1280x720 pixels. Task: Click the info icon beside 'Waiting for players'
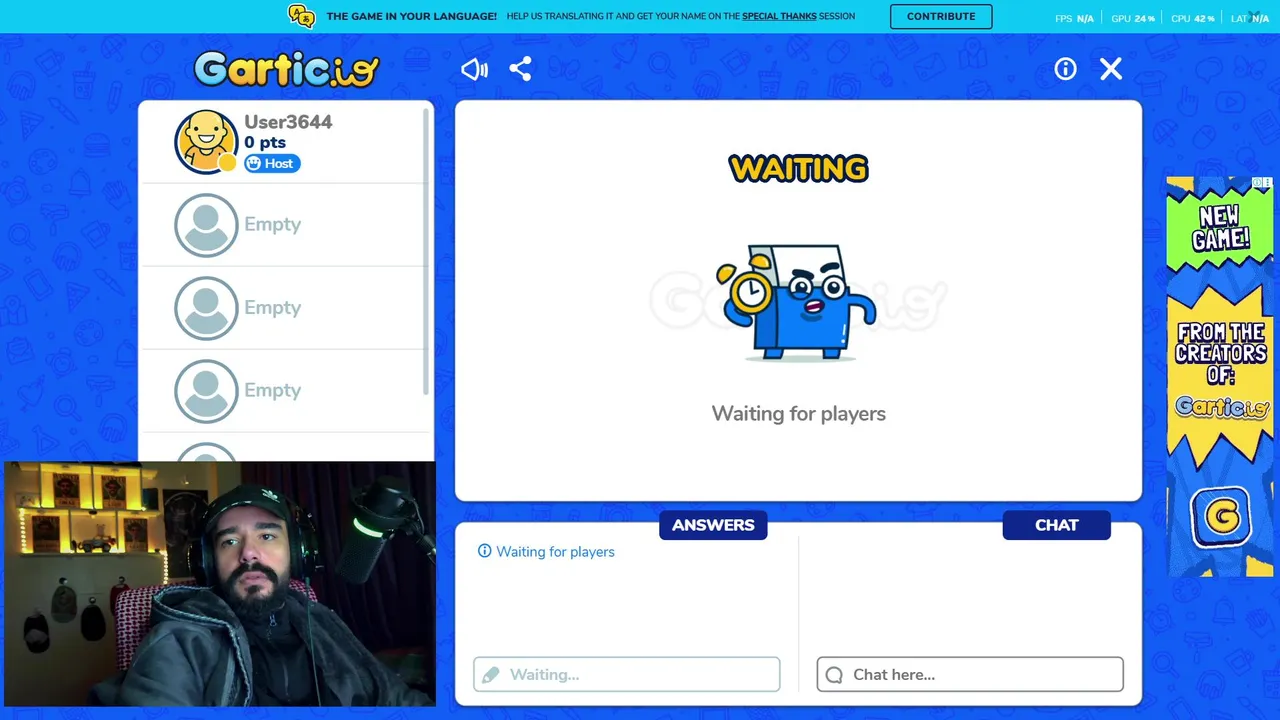[484, 551]
